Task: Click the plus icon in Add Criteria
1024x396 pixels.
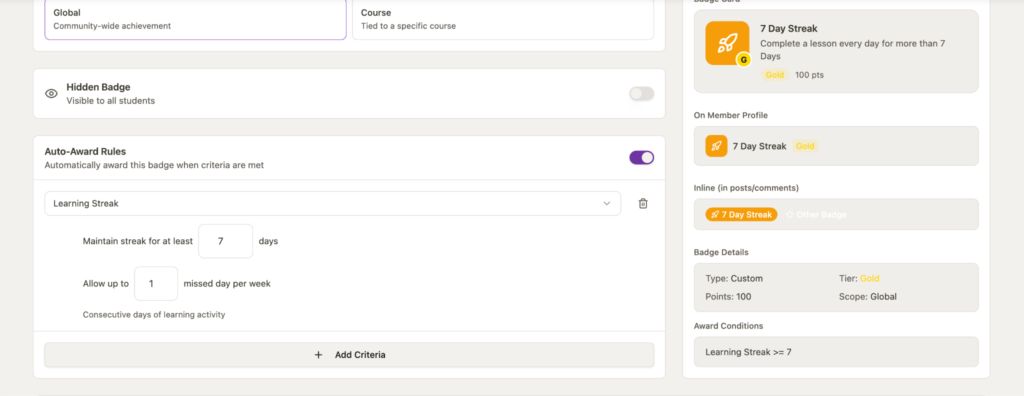Action: coord(319,355)
